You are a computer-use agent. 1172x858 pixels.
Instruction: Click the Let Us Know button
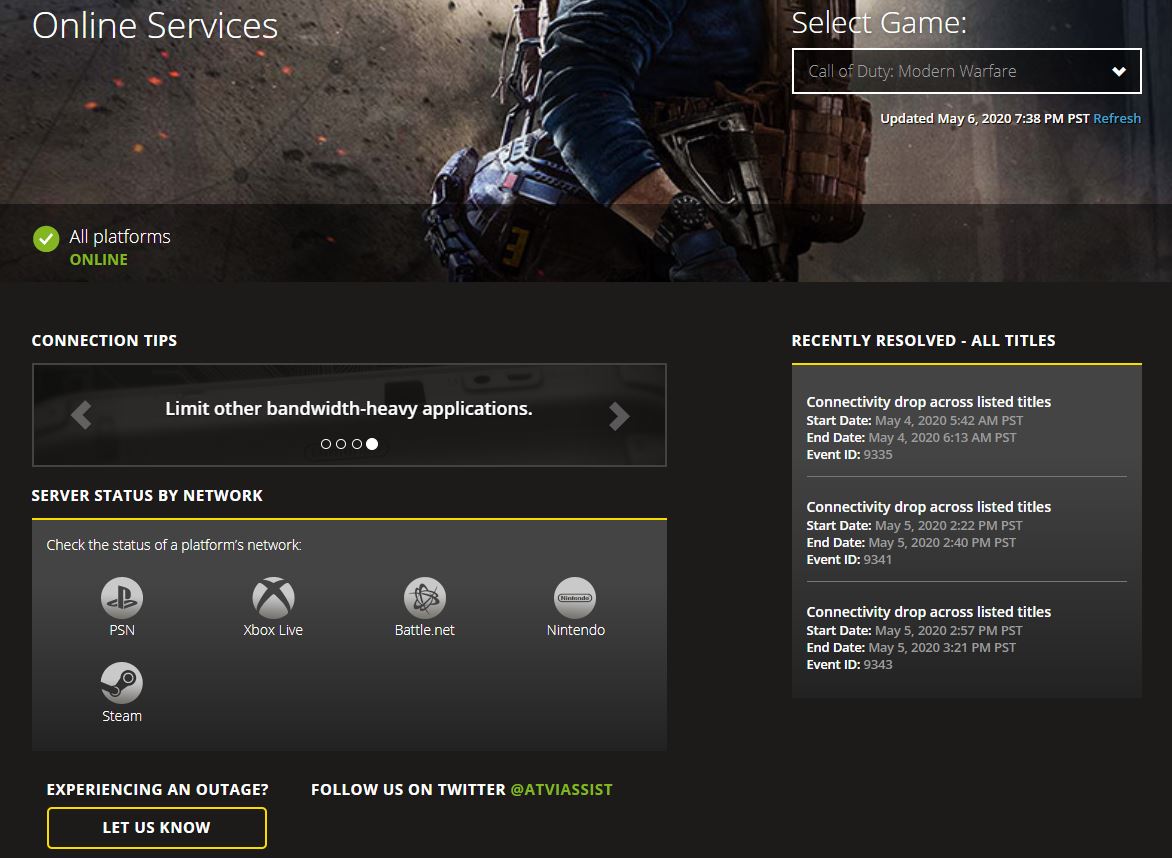pyautogui.click(x=157, y=827)
